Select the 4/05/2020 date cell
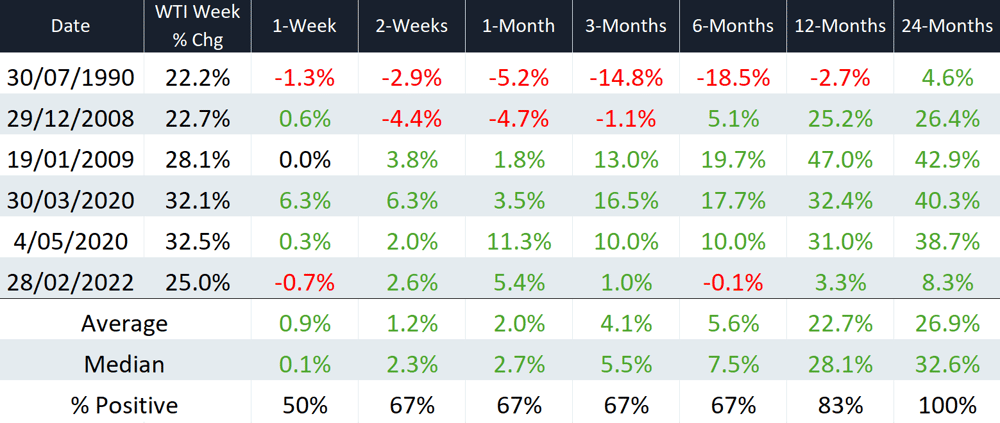This screenshot has width=1000, height=423. tap(71, 242)
